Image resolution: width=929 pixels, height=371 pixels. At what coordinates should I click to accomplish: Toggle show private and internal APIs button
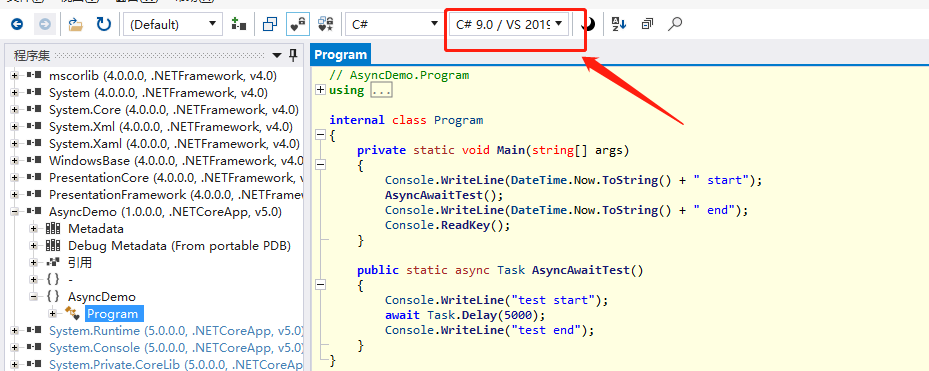pyautogui.click(x=297, y=24)
